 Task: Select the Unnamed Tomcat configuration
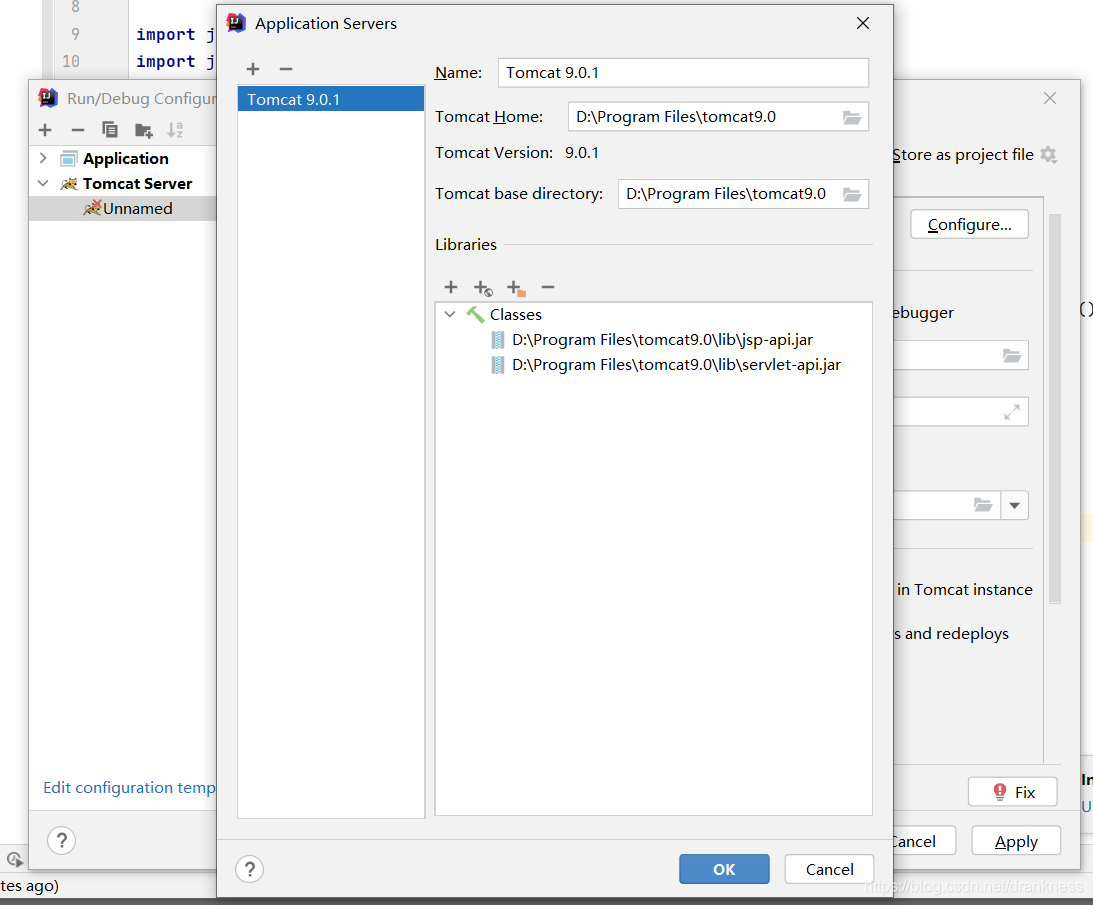tap(123, 208)
